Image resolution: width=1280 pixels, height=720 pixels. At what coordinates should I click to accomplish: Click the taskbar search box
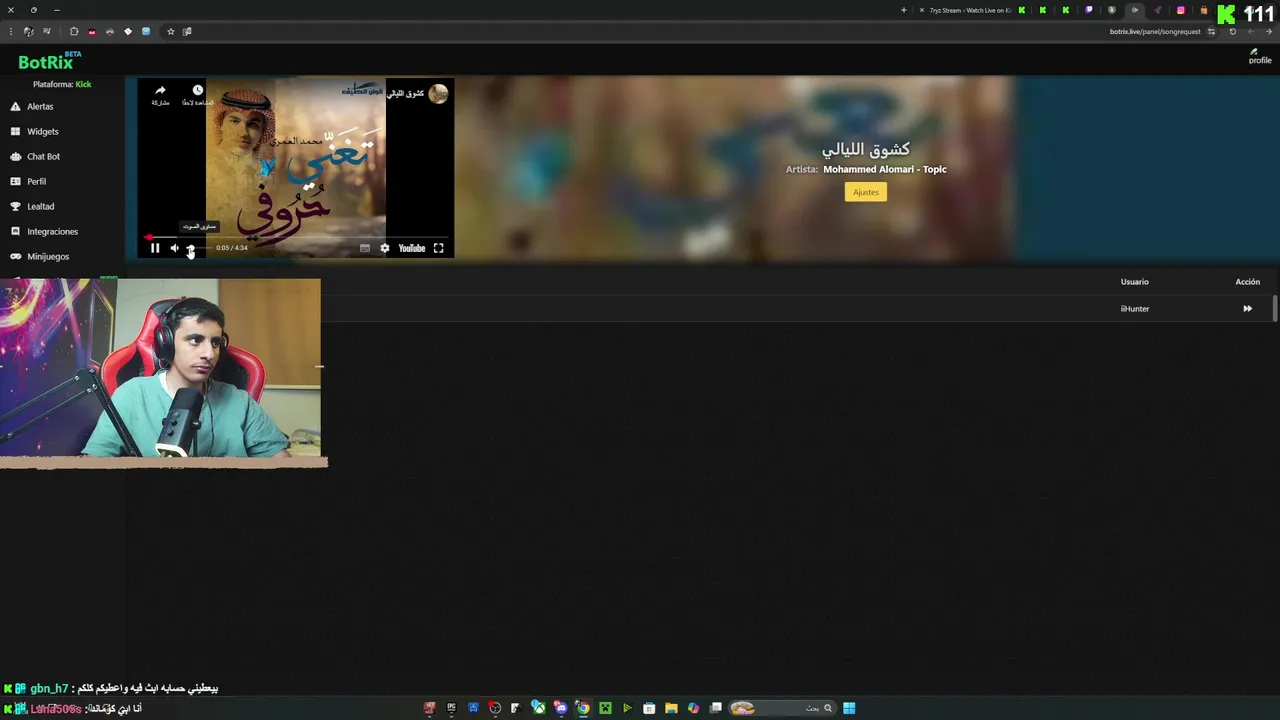coord(785,708)
